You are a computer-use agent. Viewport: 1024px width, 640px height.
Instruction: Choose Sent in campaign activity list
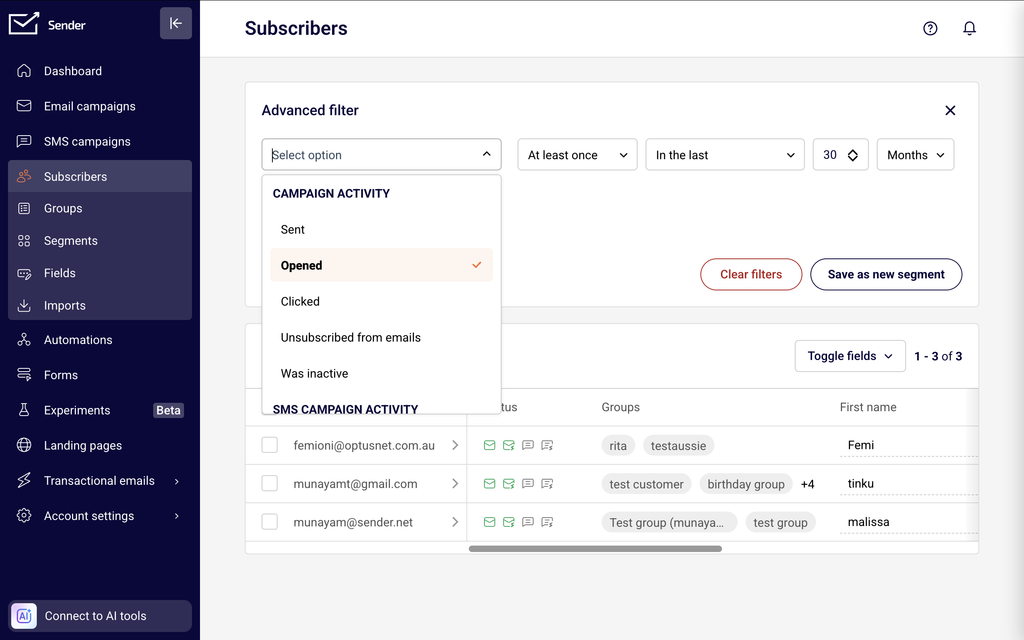coord(381,229)
